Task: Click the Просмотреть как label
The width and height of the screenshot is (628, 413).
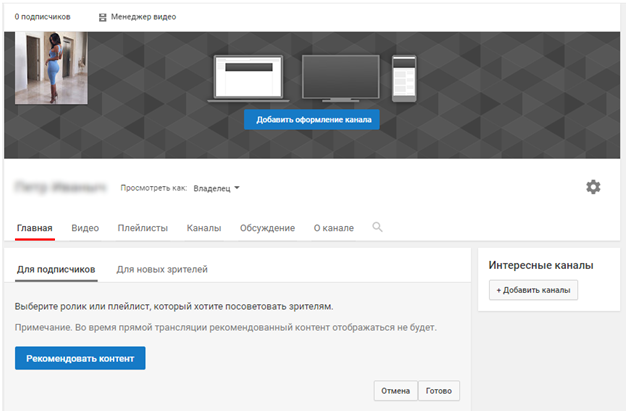Action: pyautogui.click(x=154, y=188)
